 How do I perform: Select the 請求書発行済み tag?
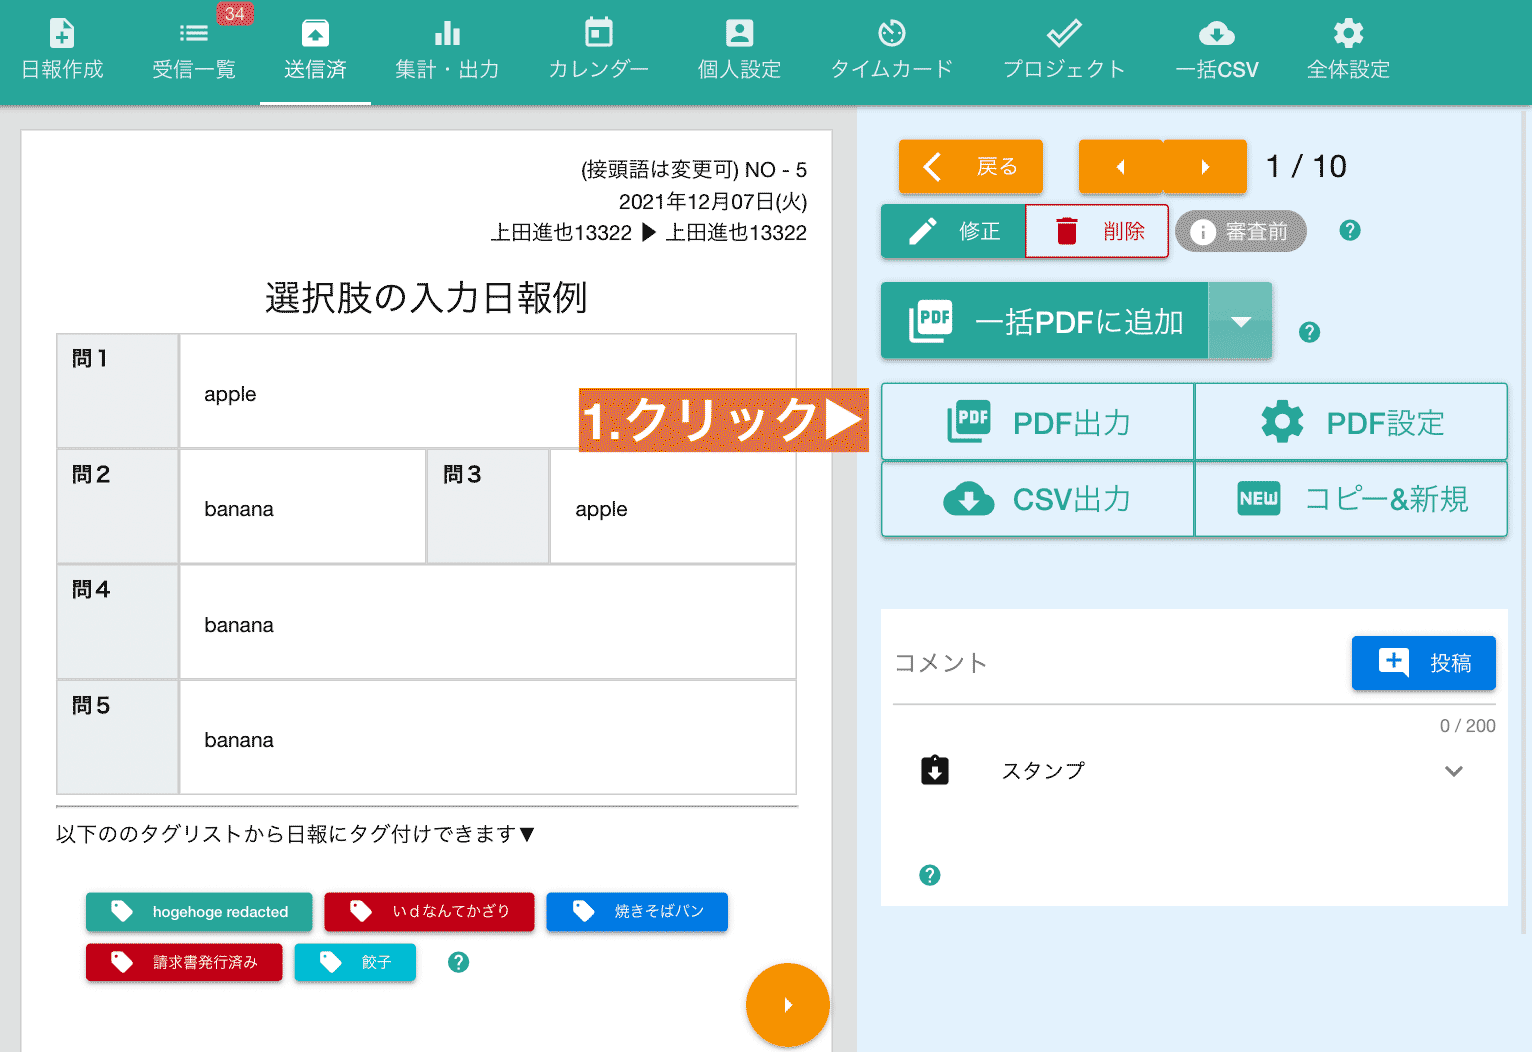pos(184,962)
